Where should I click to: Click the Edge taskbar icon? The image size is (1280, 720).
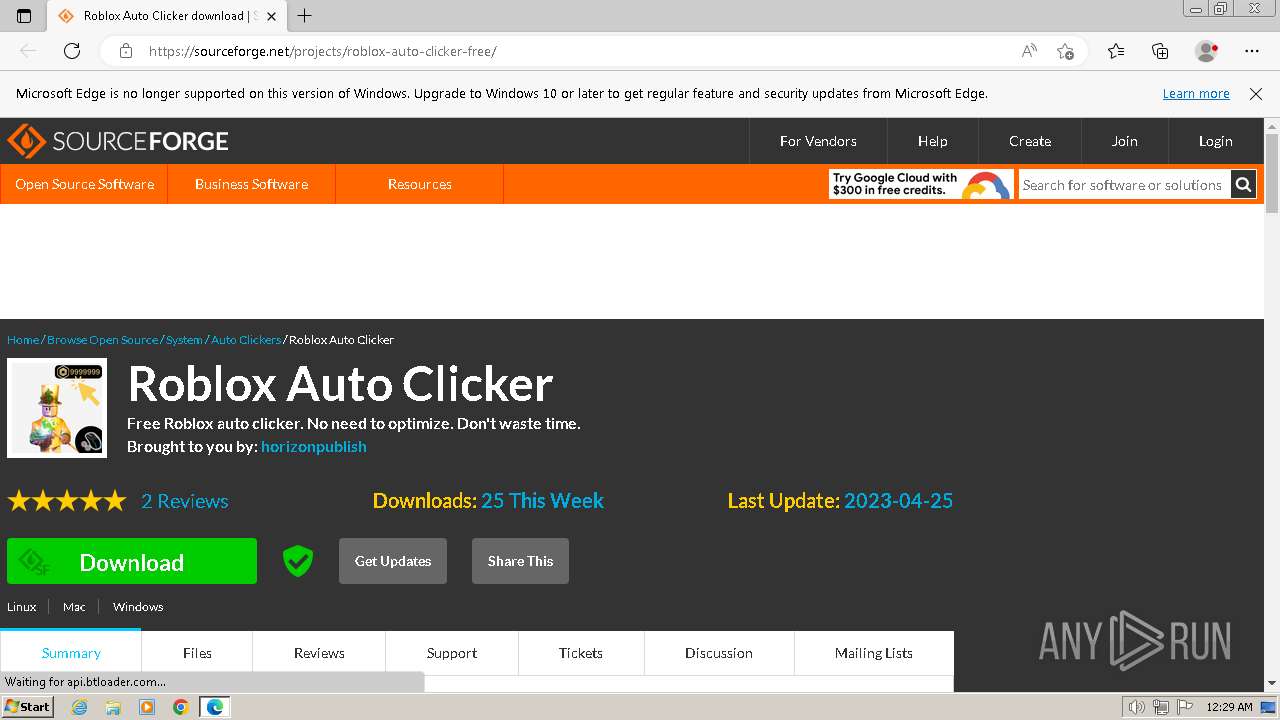point(215,707)
